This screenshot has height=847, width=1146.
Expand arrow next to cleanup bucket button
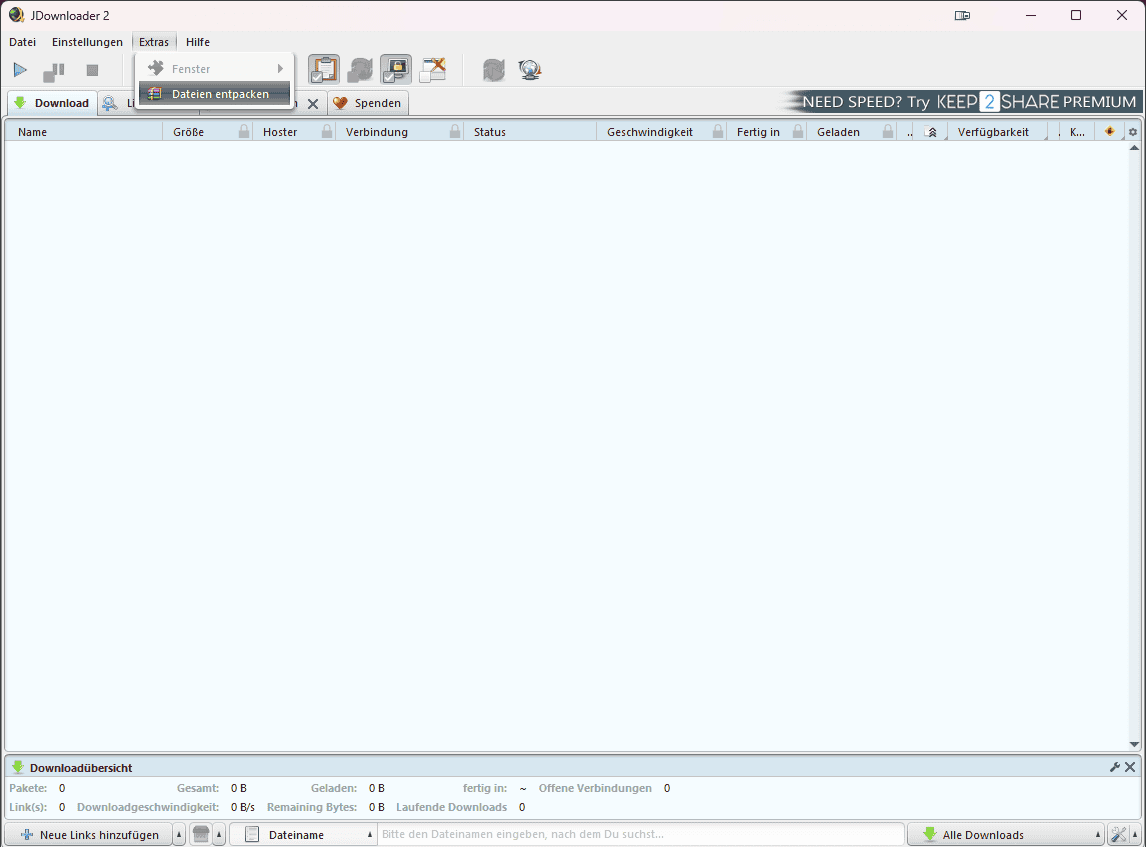point(219,835)
